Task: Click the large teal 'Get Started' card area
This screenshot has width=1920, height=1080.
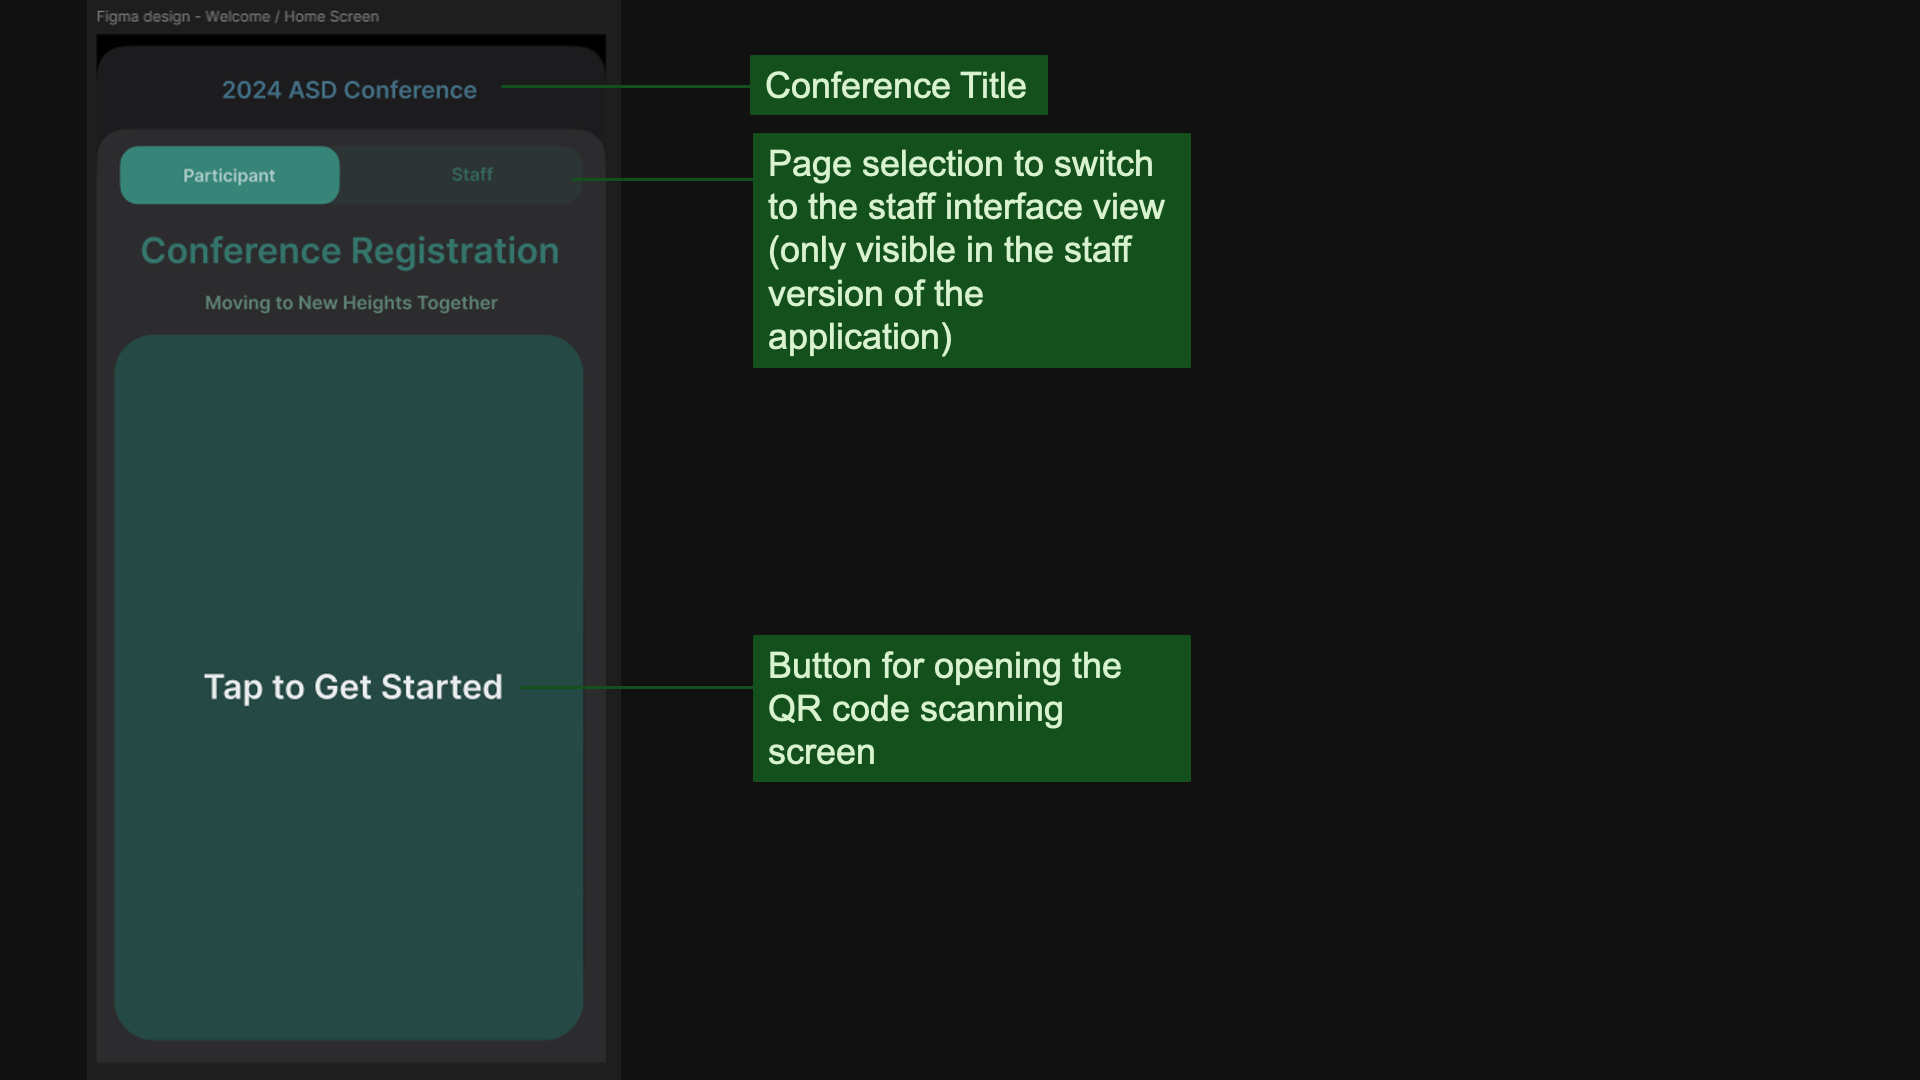Action: click(348, 500)
